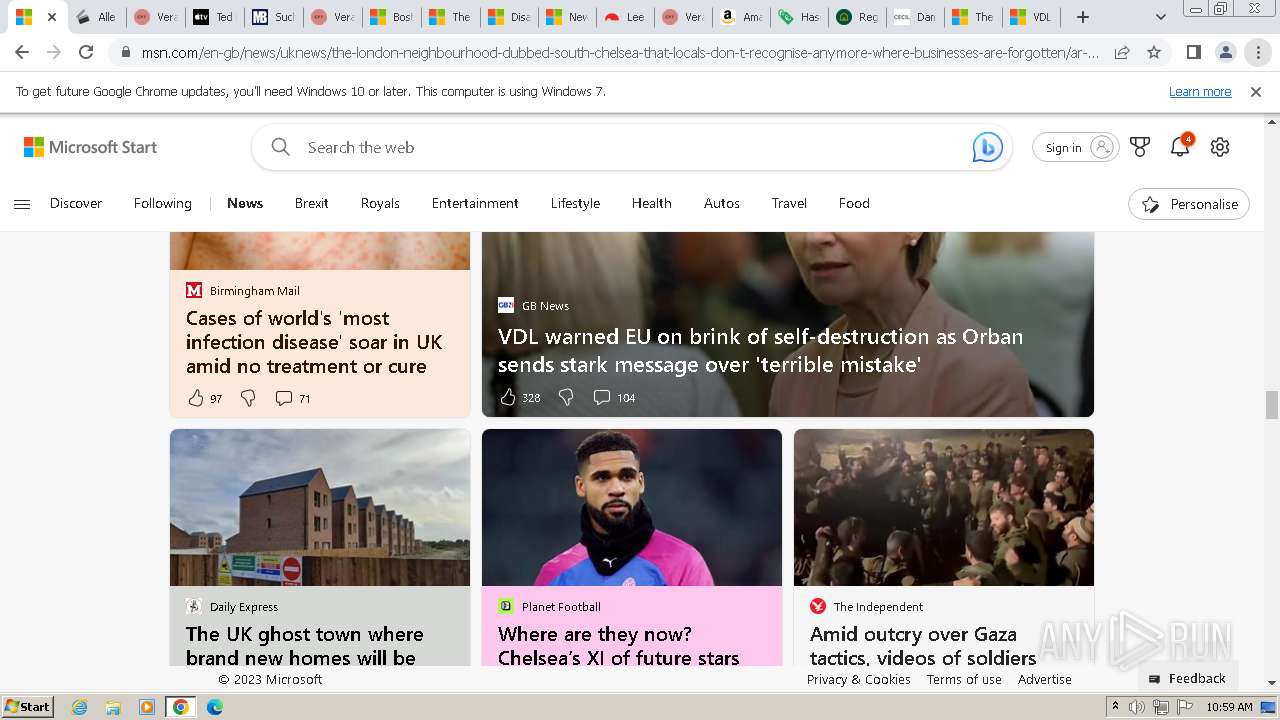
Task: Switch to the 'Alle' browser tab
Action: (97, 17)
